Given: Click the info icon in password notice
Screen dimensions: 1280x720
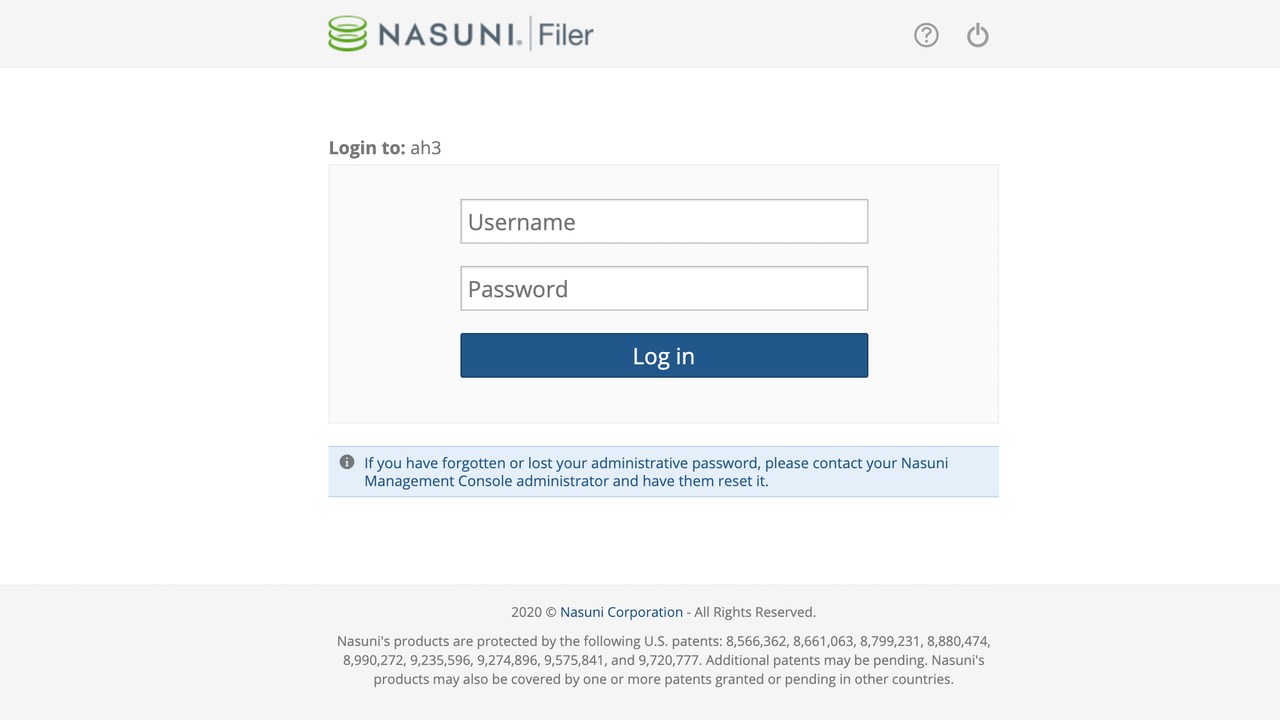Looking at the screenshot, I should click(347, 462).
